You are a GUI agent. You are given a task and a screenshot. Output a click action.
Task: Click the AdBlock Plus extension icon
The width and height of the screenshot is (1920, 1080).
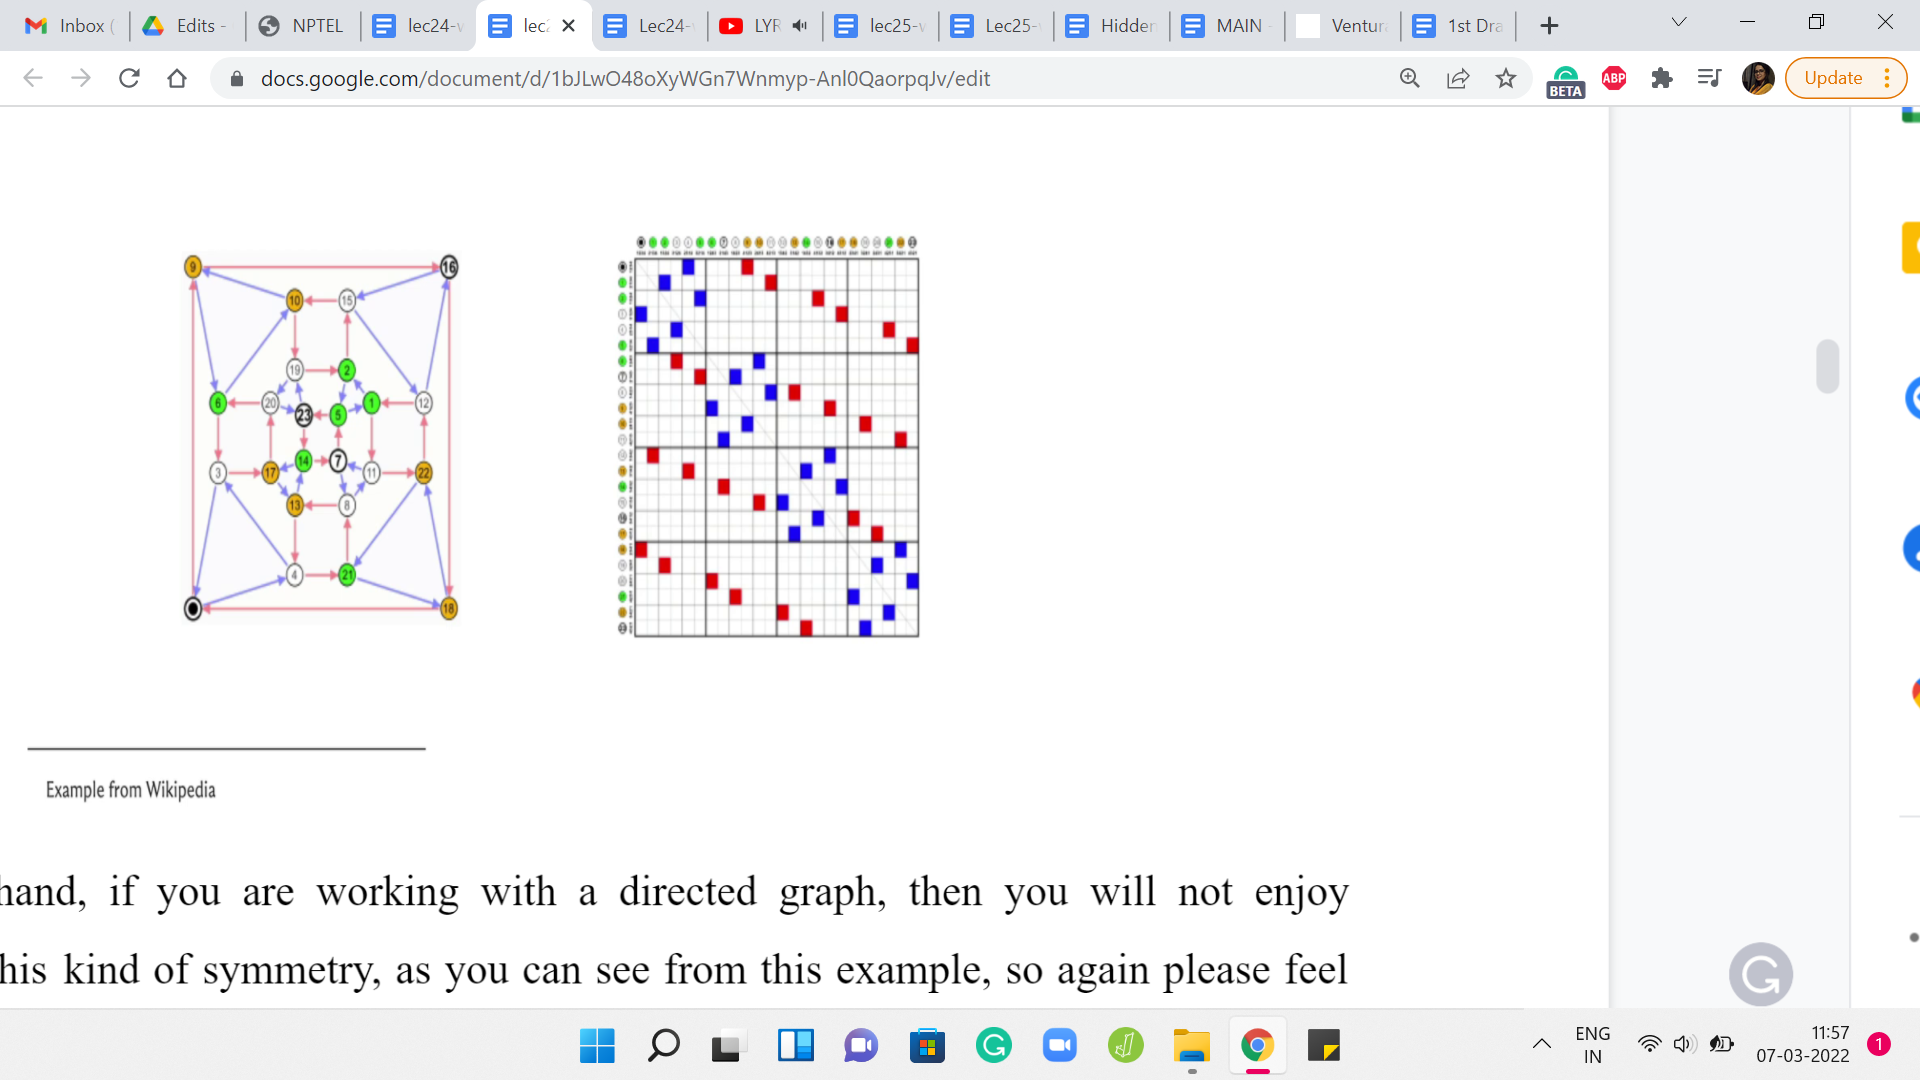(x=1614, y=78)
